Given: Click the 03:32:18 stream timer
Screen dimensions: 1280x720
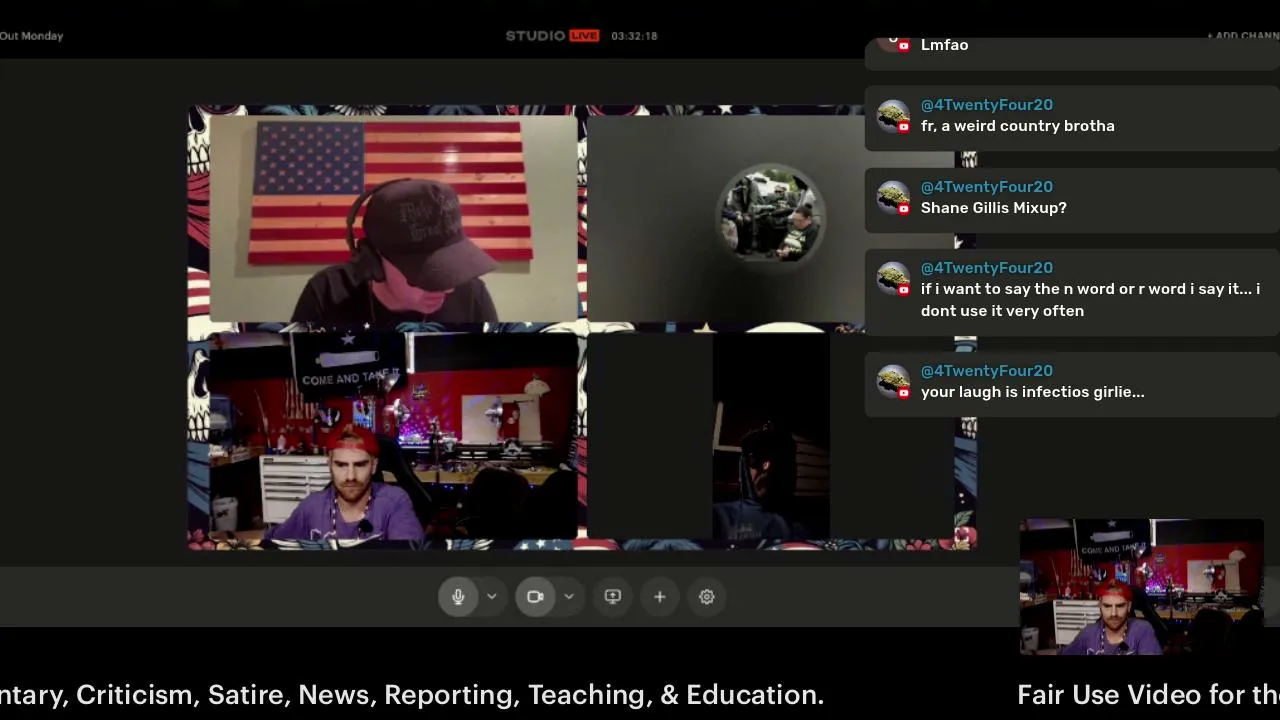Looking at the screenshot, I should [634, 36].
